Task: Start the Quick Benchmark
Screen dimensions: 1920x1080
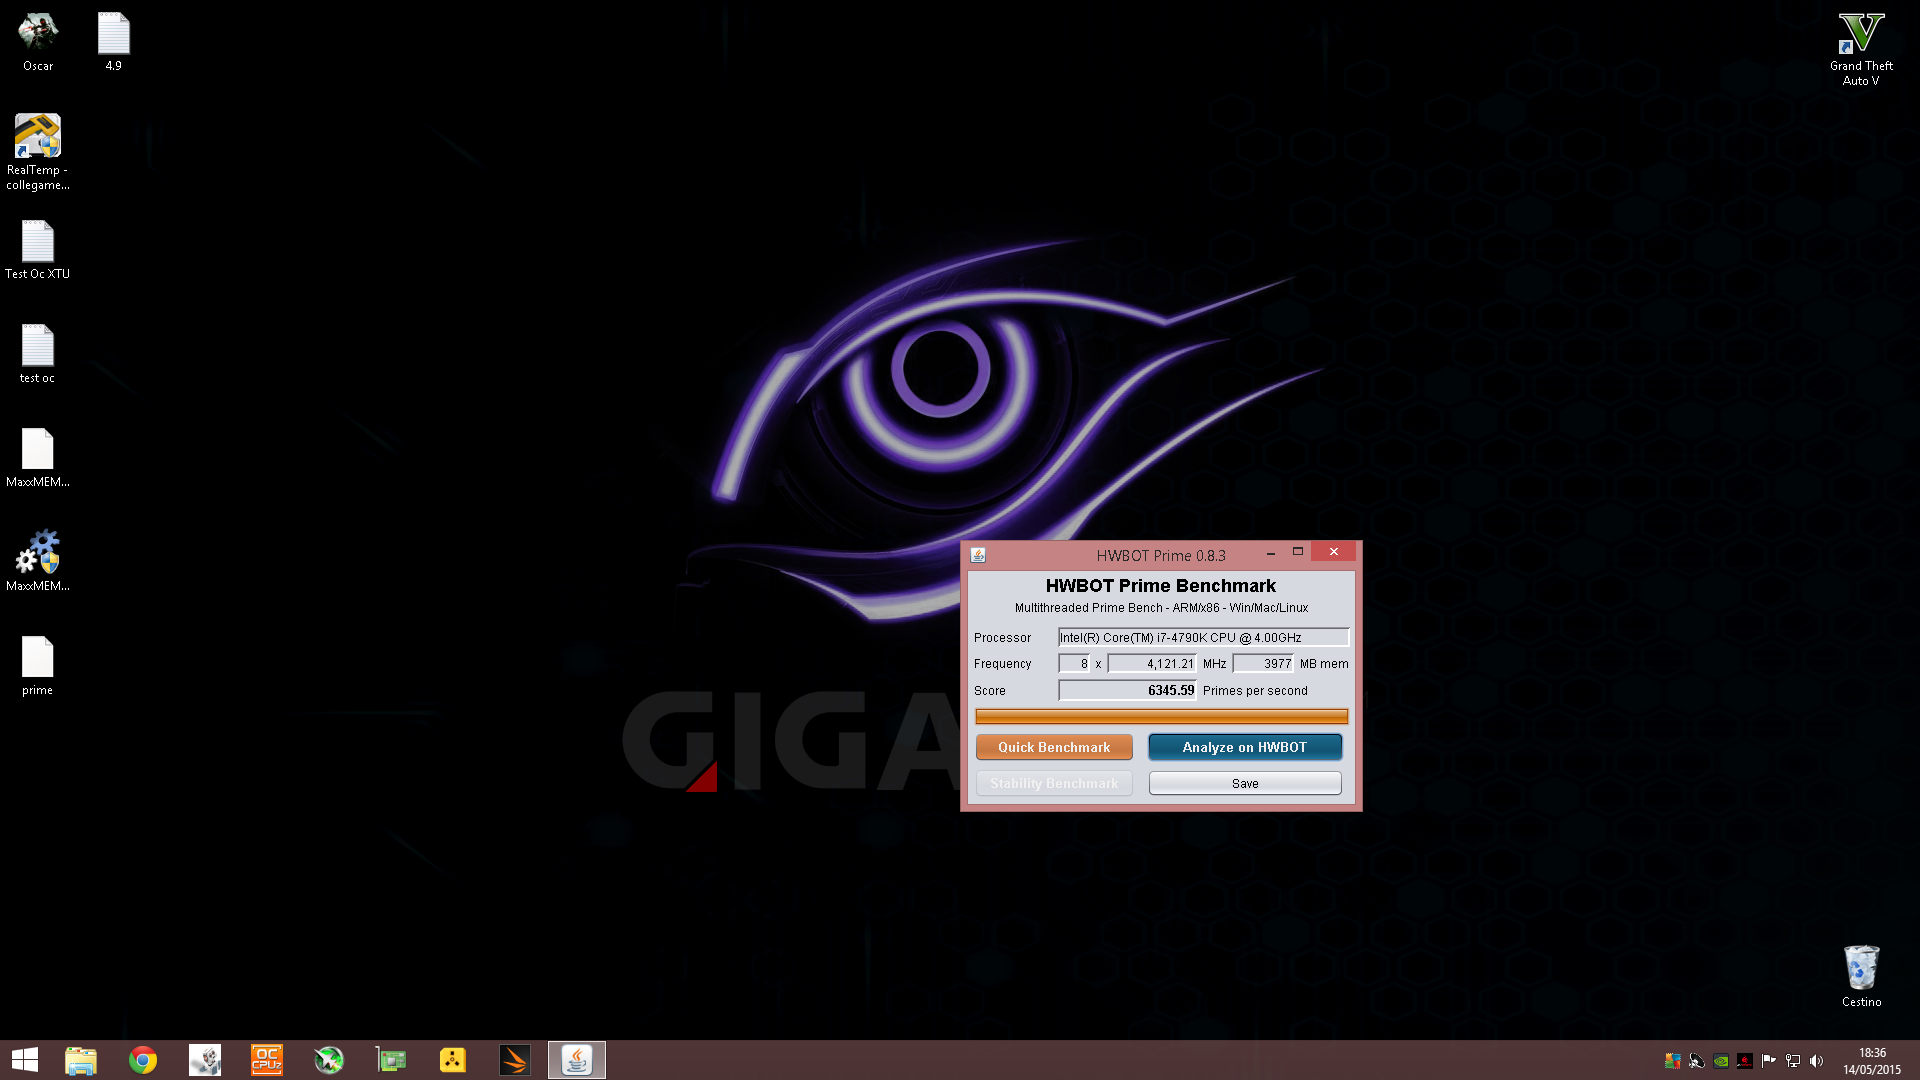Action: pyautogui.click(x=1054, y=747)
